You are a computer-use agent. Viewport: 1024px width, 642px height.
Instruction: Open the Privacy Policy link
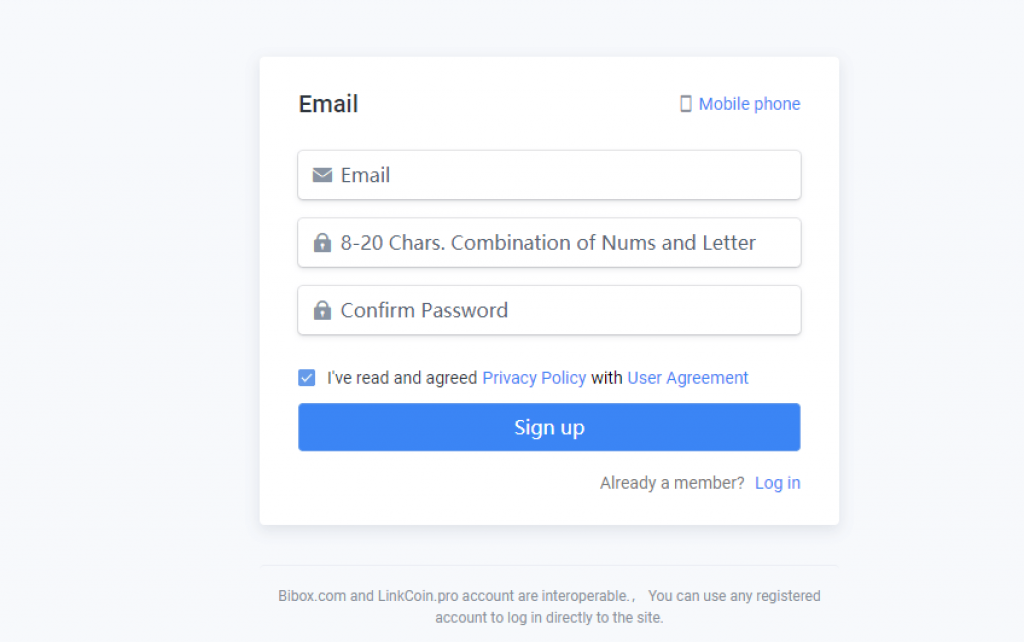click(x=534, y=377)
